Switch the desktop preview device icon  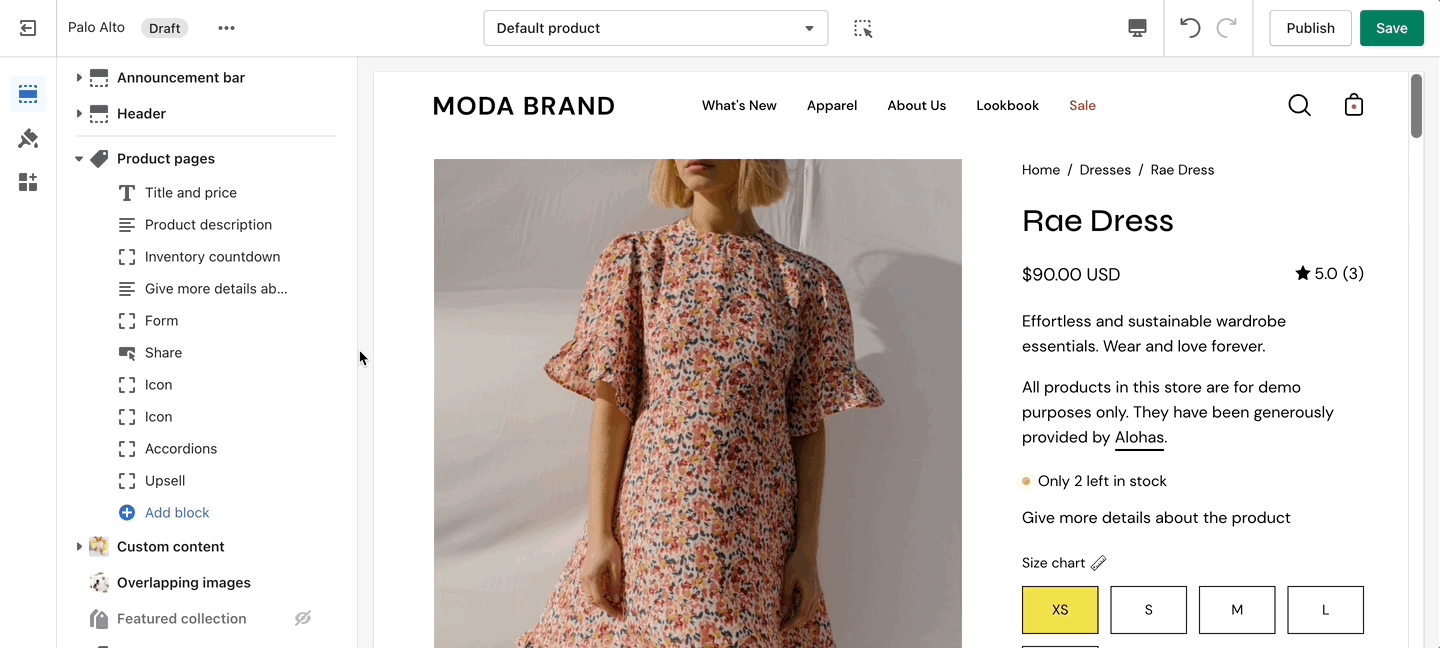1137,28
